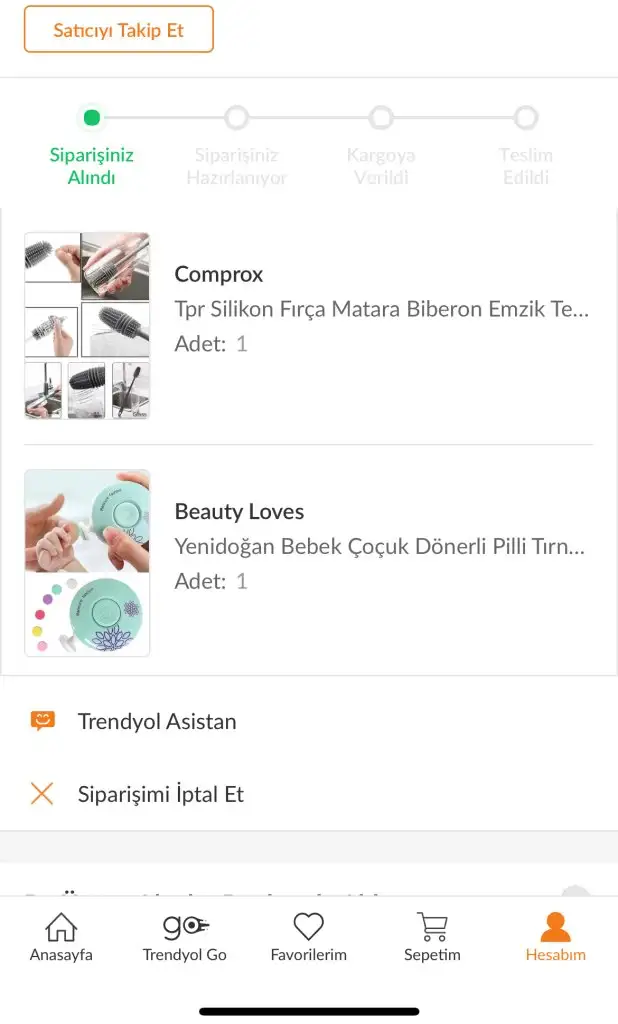Viewport: 618px width, 1024px height.
Task: Open the Trendyol Go icon
Action: click(185, 927)
